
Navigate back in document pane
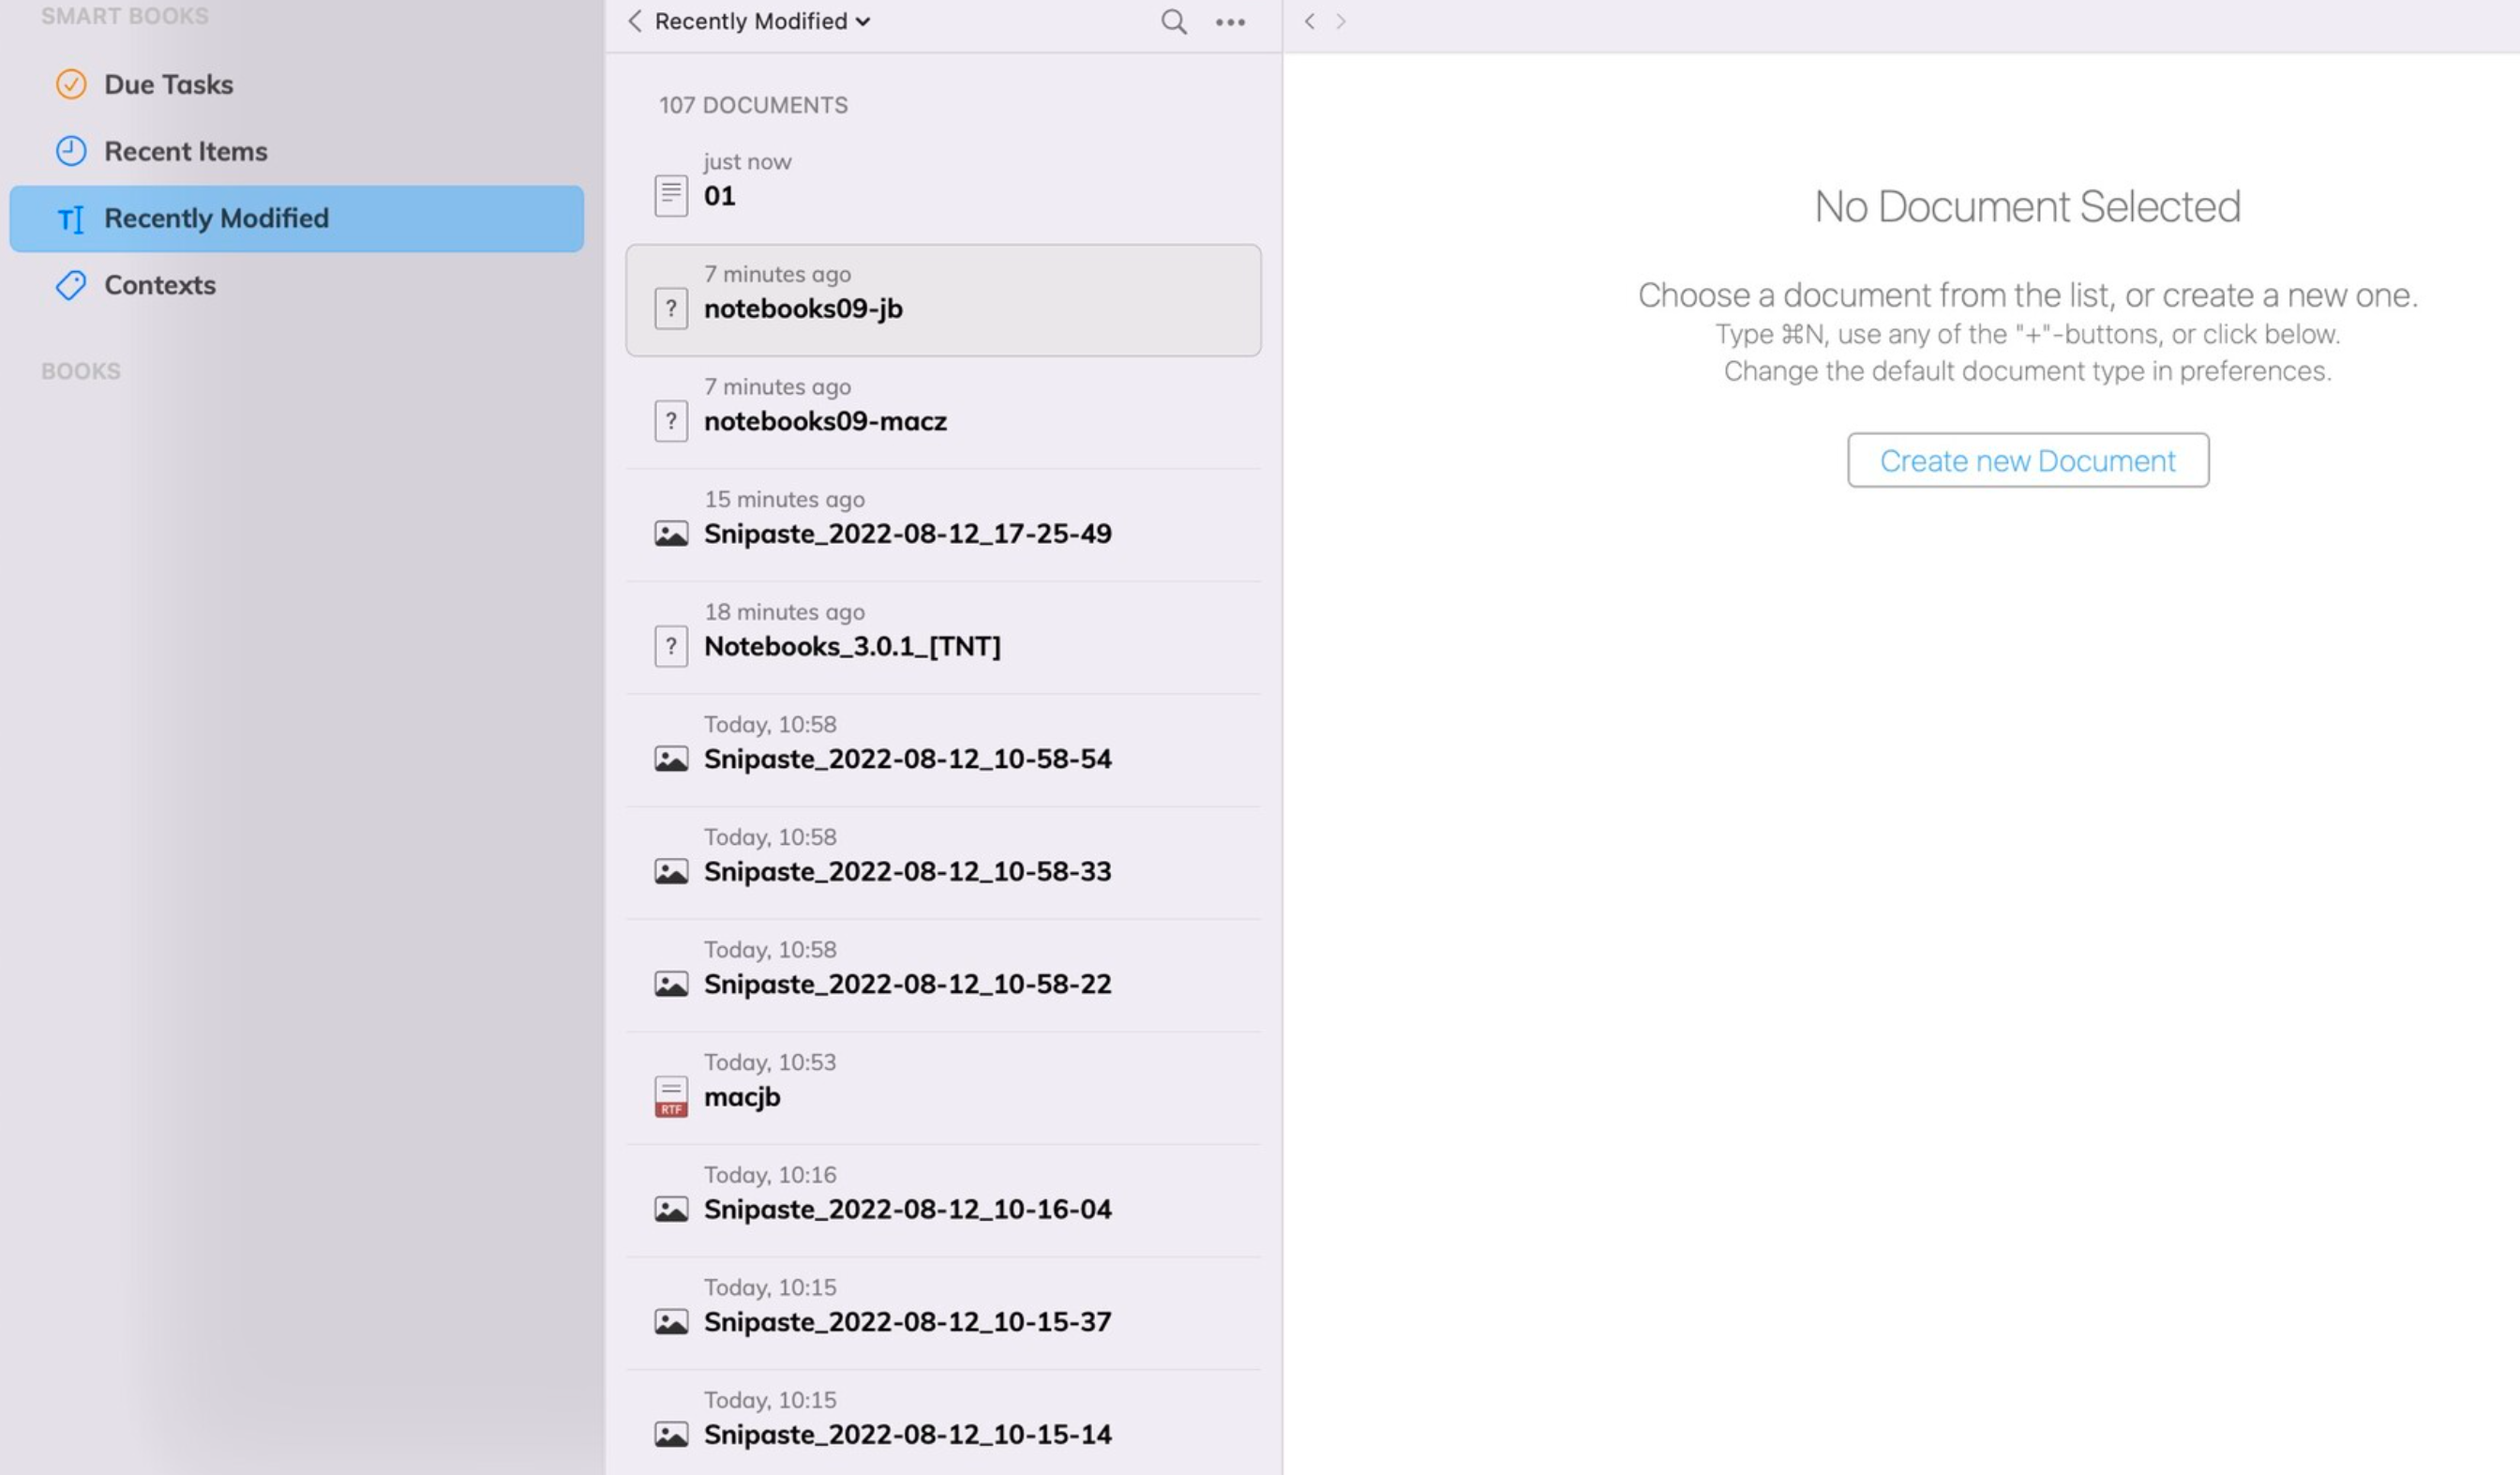coord(1309,21)
